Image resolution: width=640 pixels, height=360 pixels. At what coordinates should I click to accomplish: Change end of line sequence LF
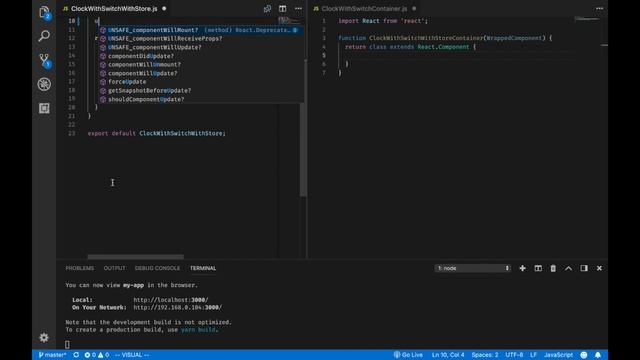click(533, 355)
